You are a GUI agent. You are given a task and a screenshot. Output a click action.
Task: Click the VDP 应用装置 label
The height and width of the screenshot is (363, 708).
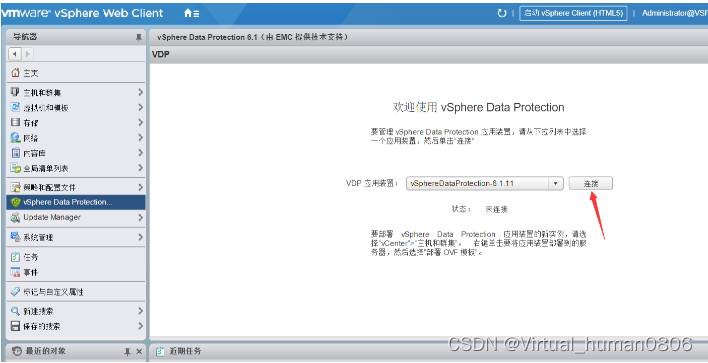click(373, 184)
